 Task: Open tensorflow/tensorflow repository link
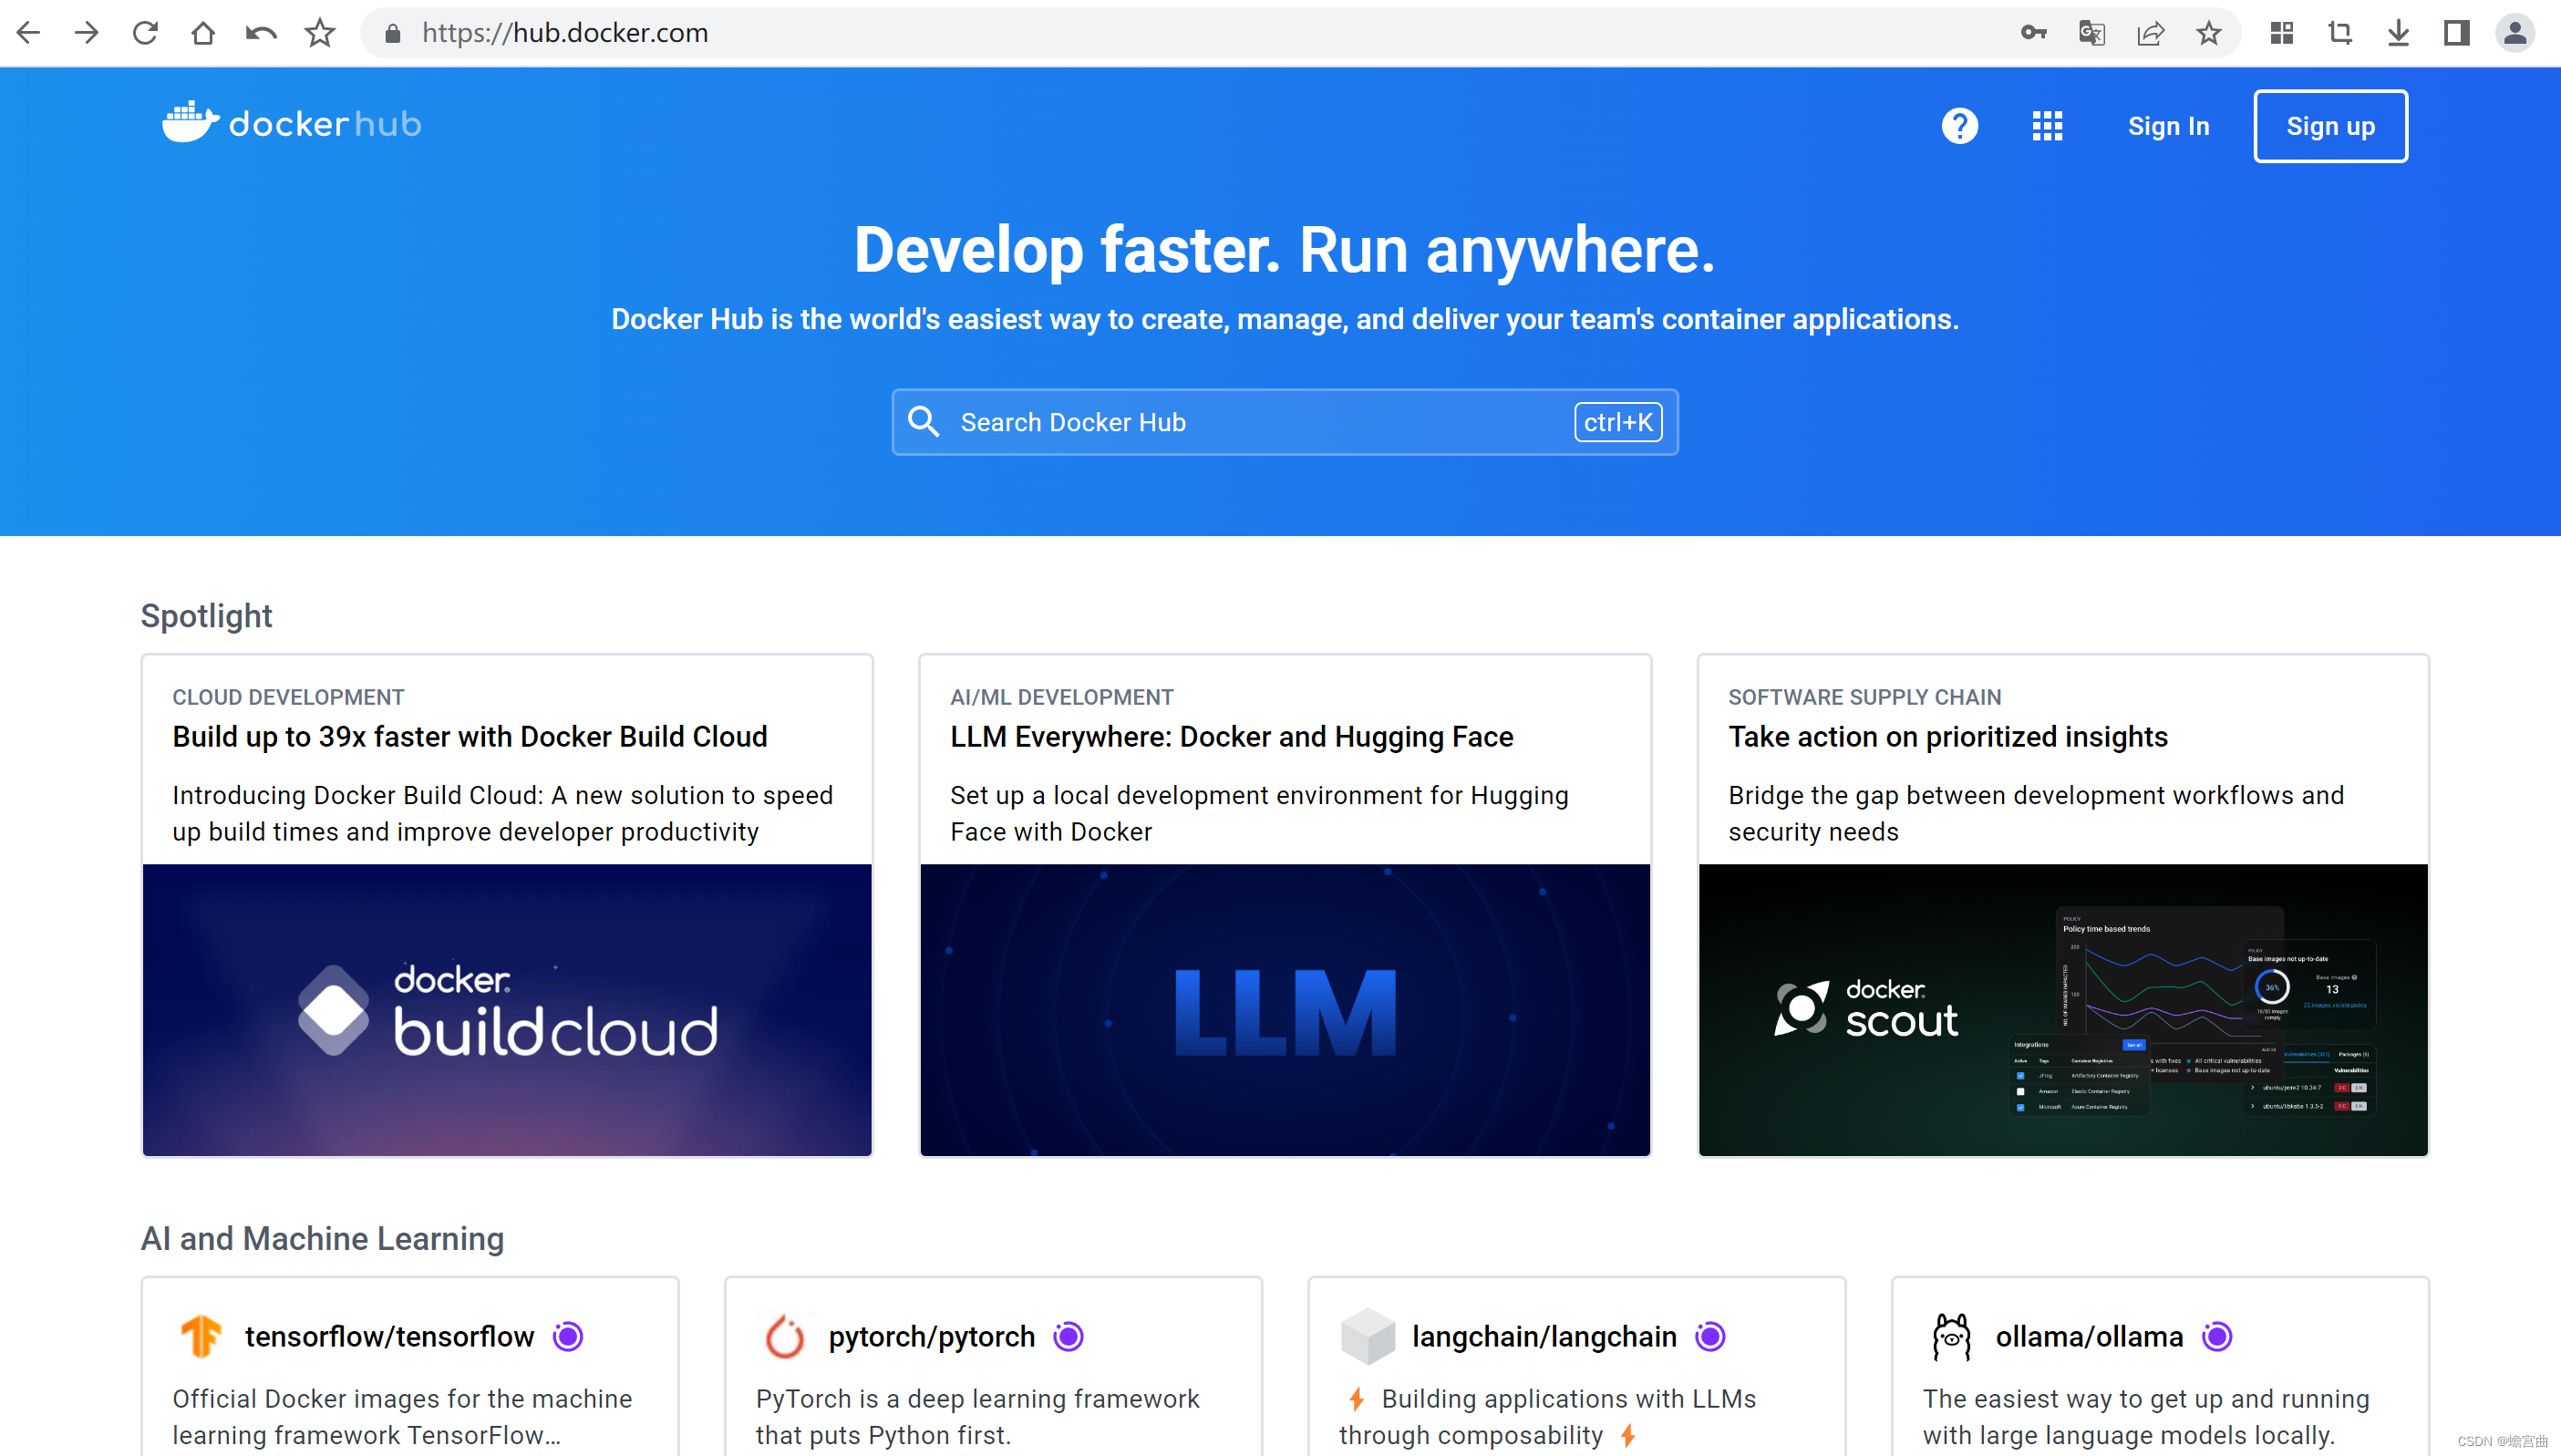pyautogui.click(x=389, y=1336)
